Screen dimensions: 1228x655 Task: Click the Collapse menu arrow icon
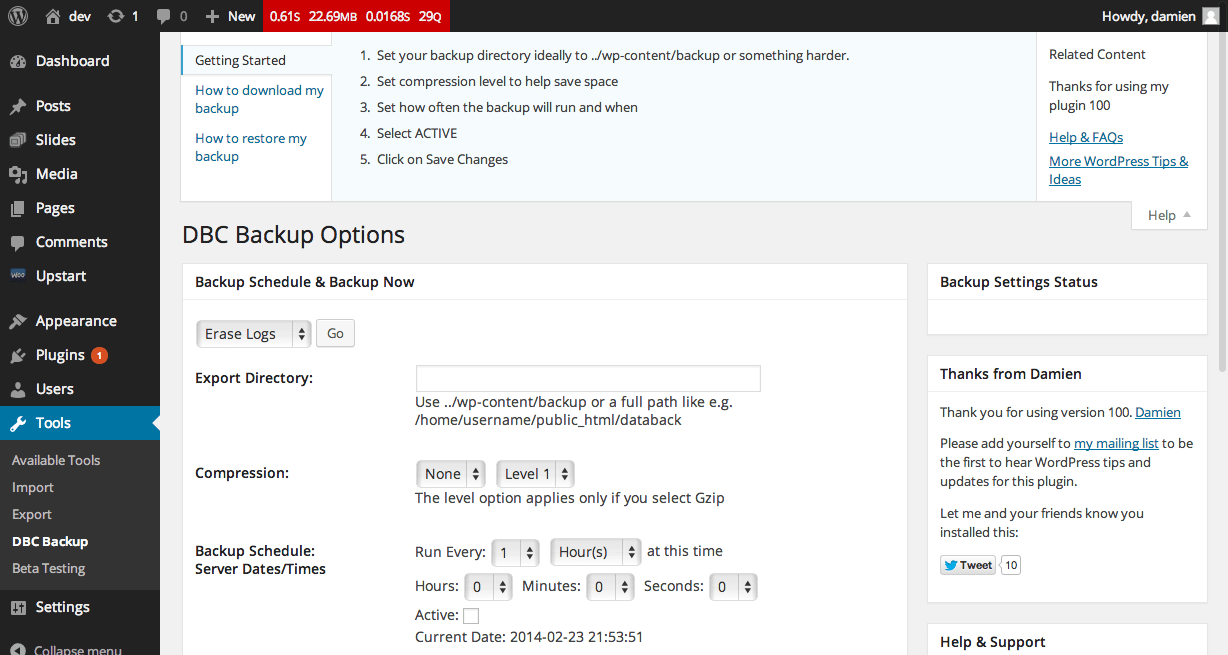(x=18, y=649)
